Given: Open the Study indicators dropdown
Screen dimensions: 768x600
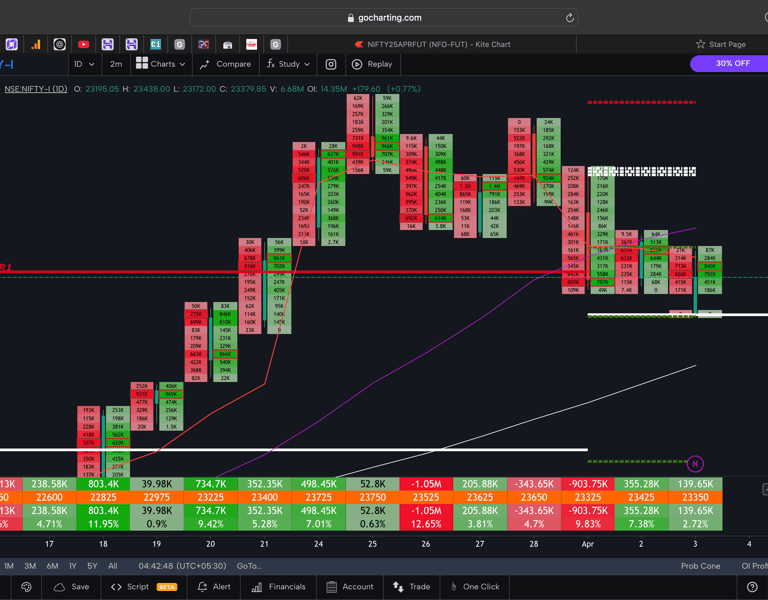Looking at the screenshot, I should (x=288, y=64).
